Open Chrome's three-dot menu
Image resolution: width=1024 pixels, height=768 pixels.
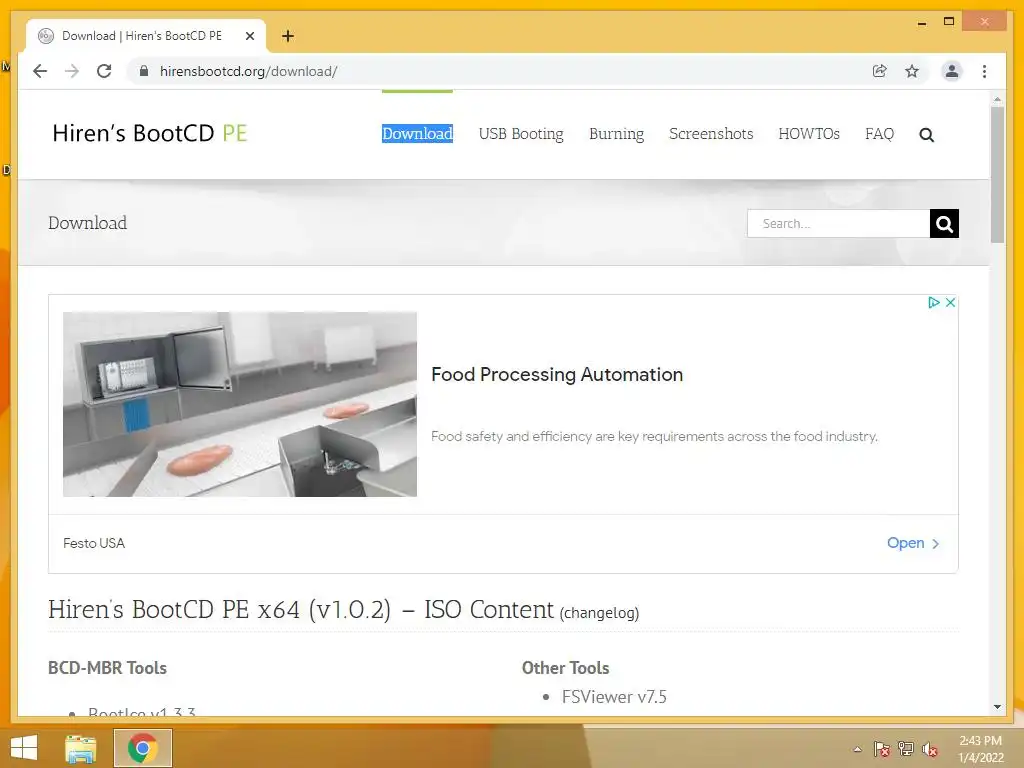coord(984,71)
